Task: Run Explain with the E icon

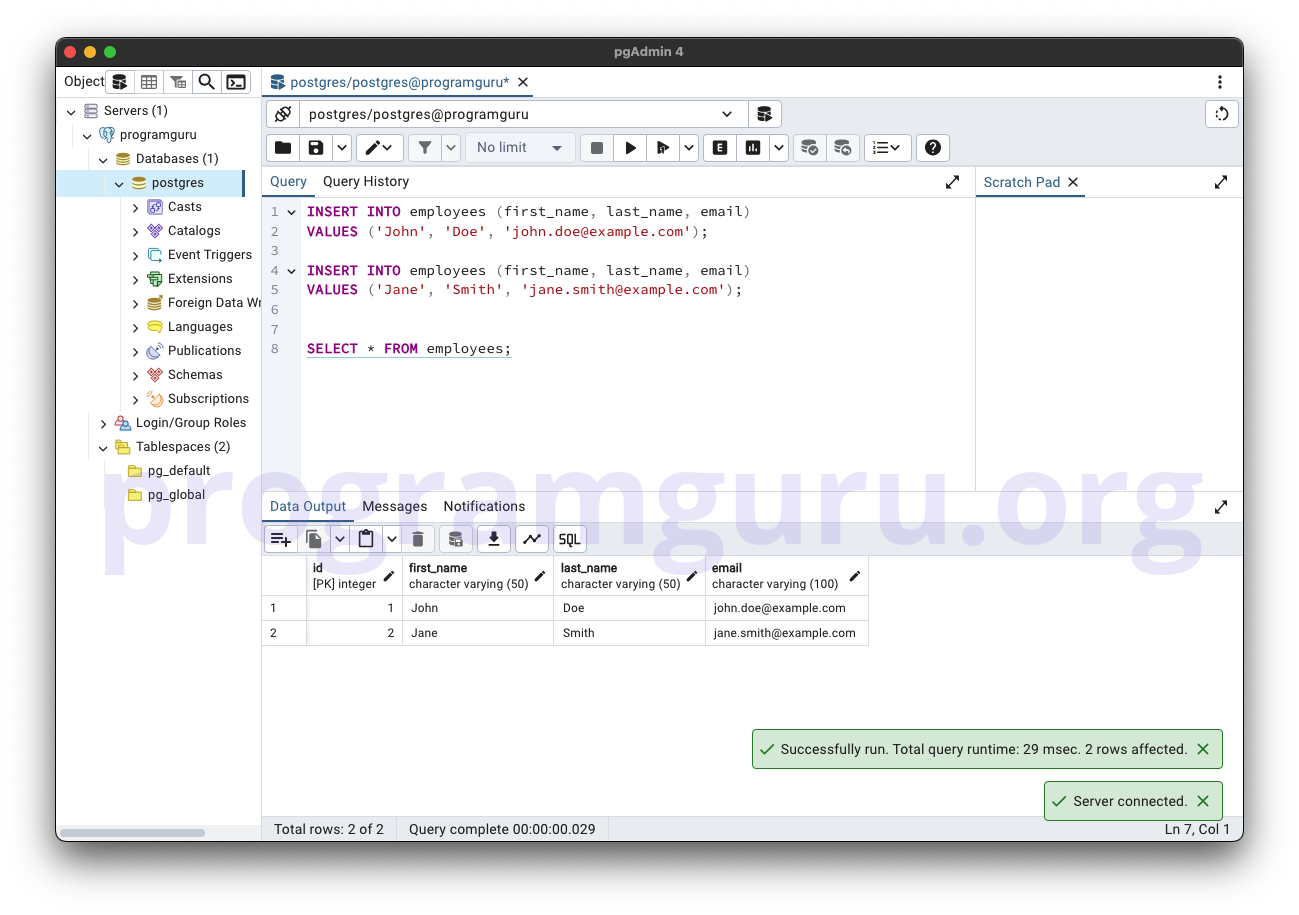Action: [720, 148]
